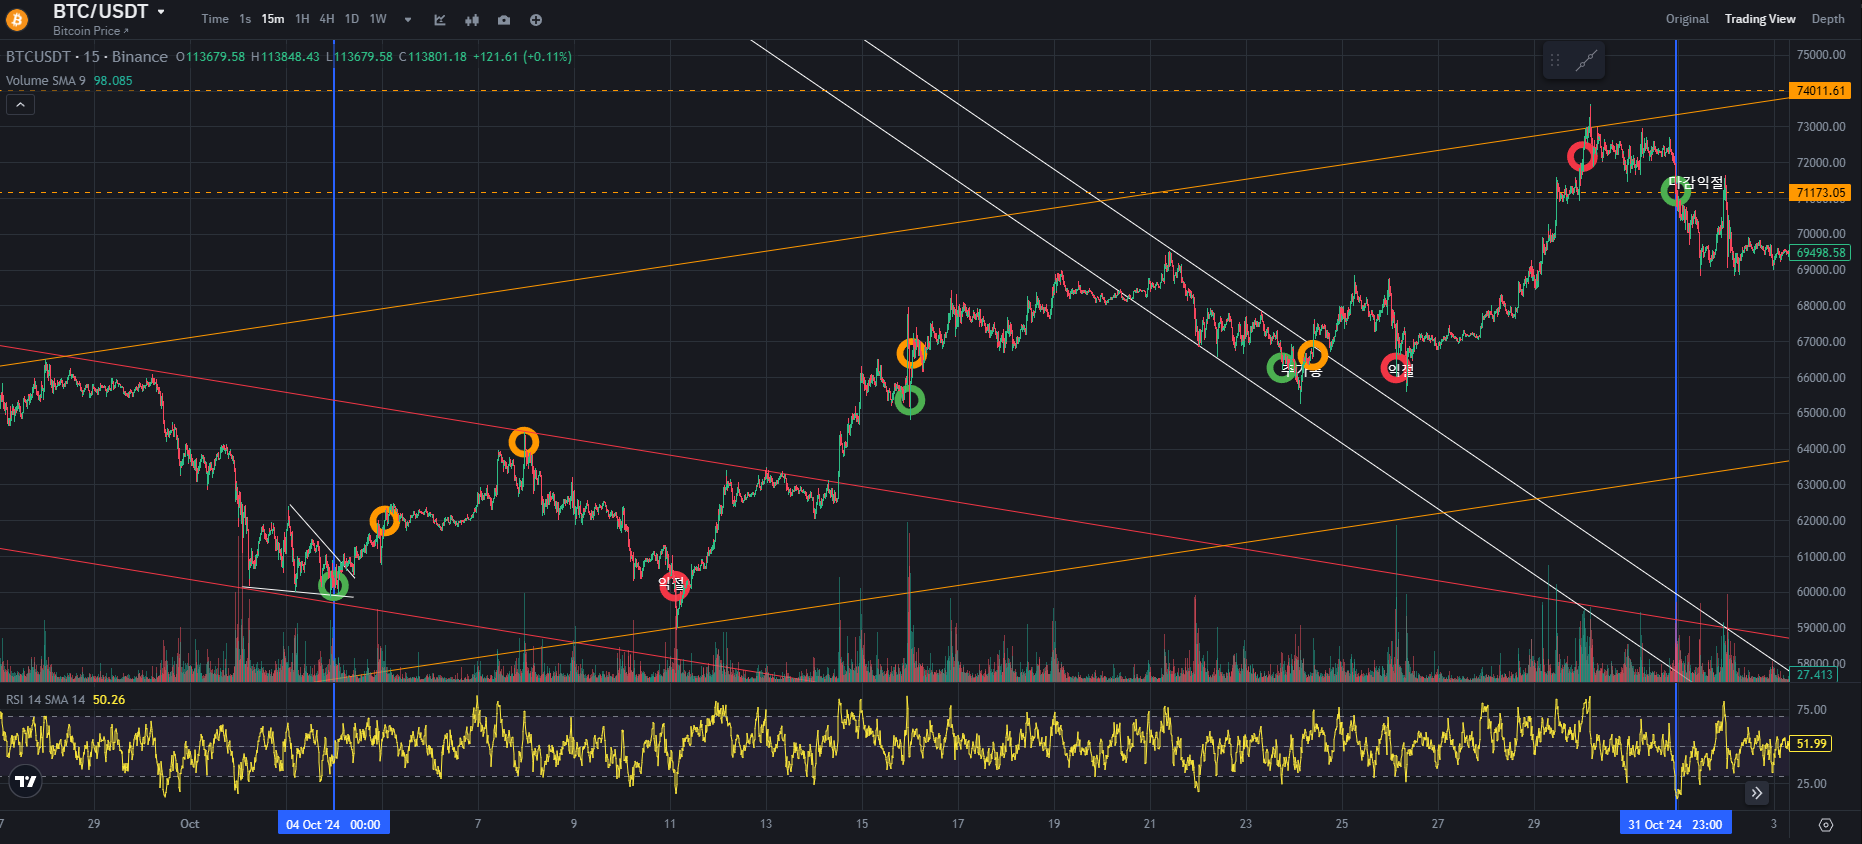1862x844 pixels.
Task: Switch to the Original chart view
Action: [1687, 19]
